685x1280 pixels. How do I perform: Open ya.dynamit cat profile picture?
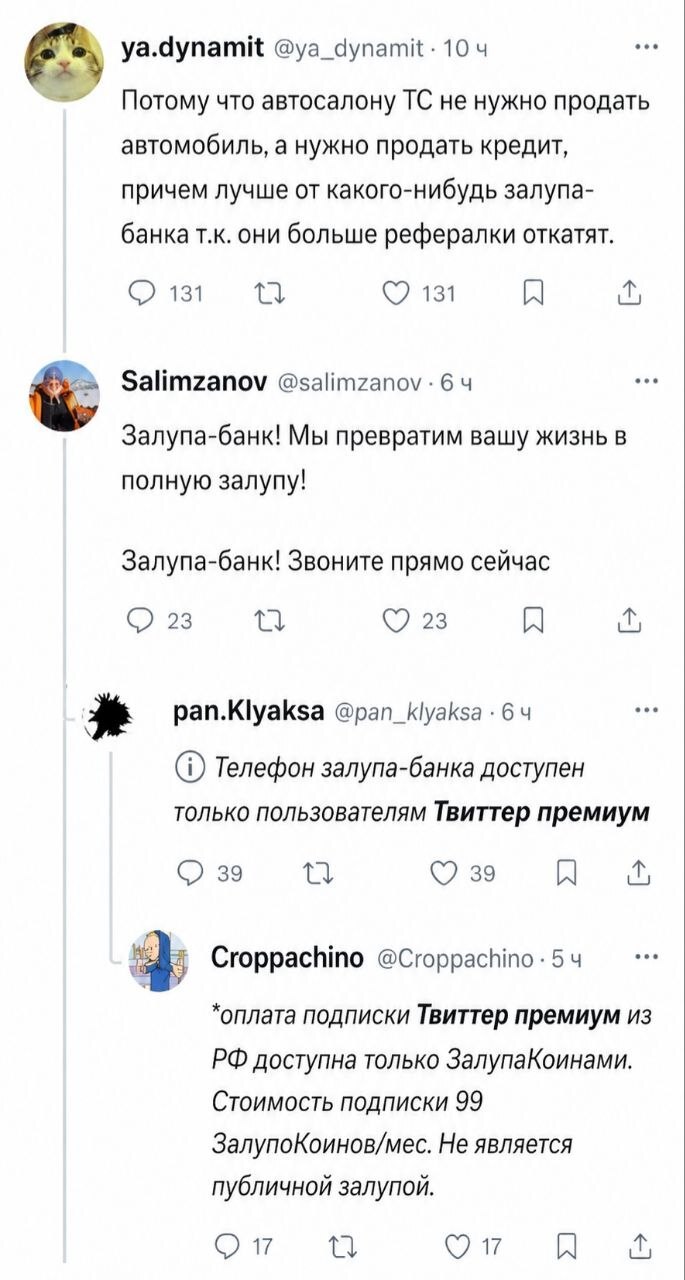[63, 63]
